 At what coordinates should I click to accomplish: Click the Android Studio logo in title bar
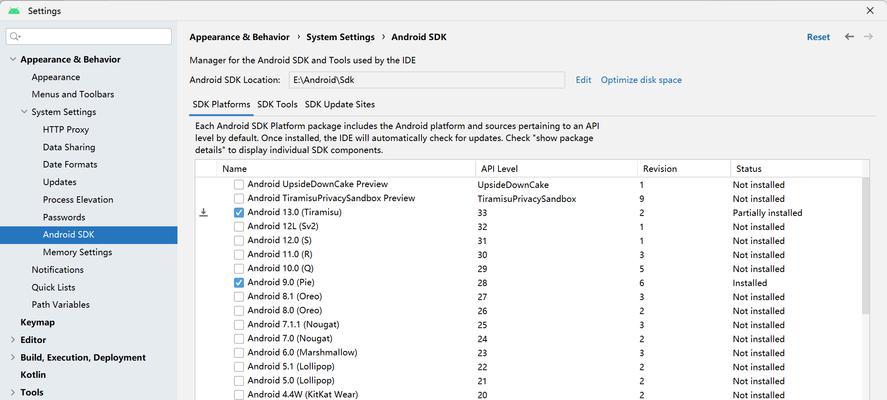coord(14,11)
